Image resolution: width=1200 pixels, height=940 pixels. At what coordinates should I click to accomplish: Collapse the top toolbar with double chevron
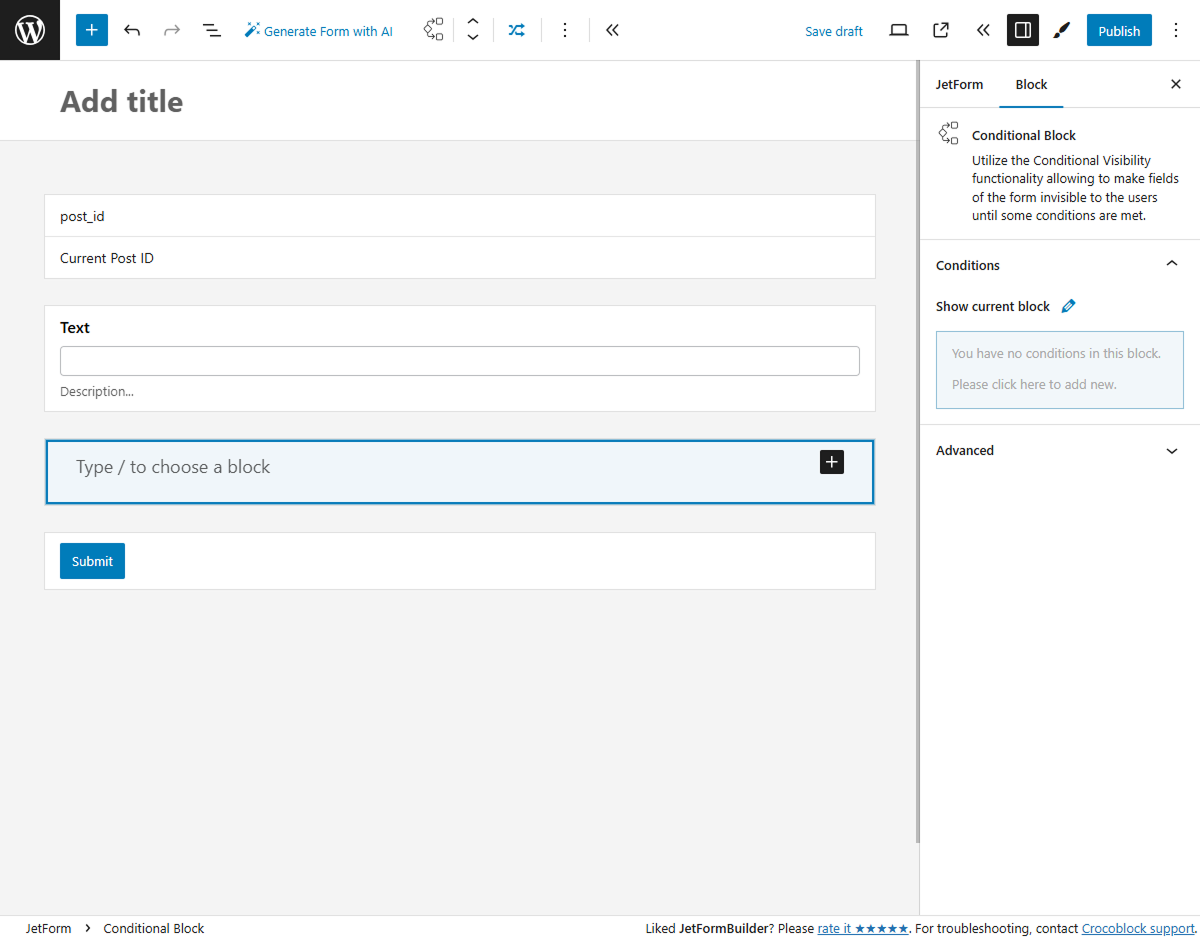[612, 30]
